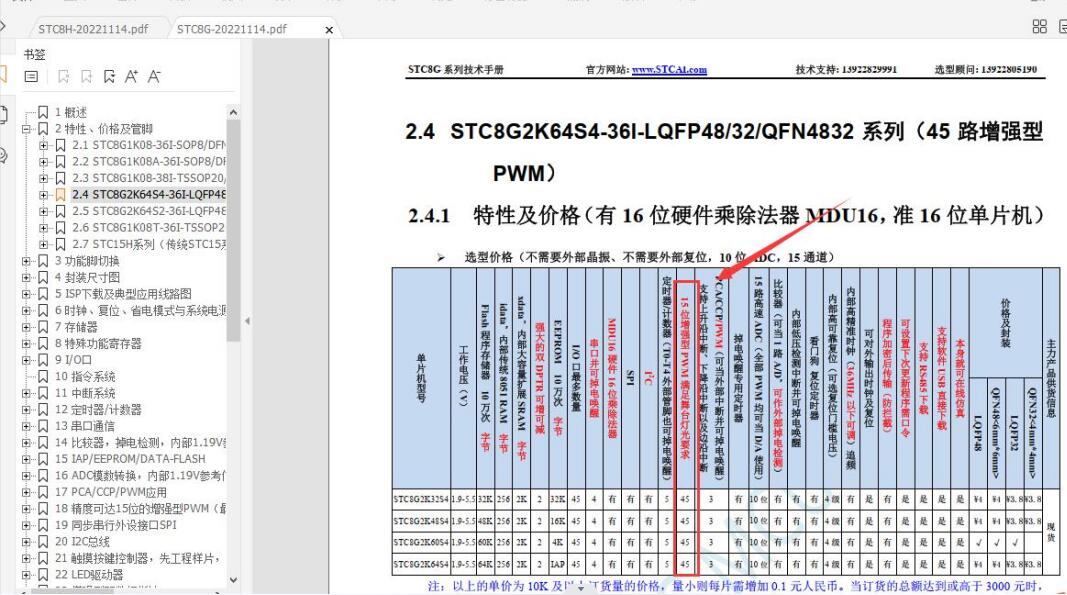Open the bookmarks sidebar panel icon
Screen dimensions: 1067x595
click(3, 74)
